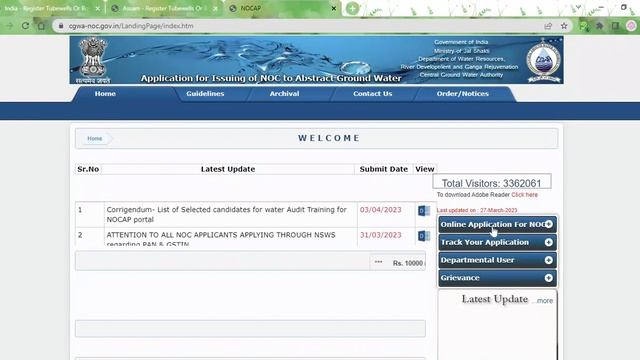640x360 pixels.
Task: Reload the page with the refresh icon
Action: pyautogui.click(x=25, y=26)
